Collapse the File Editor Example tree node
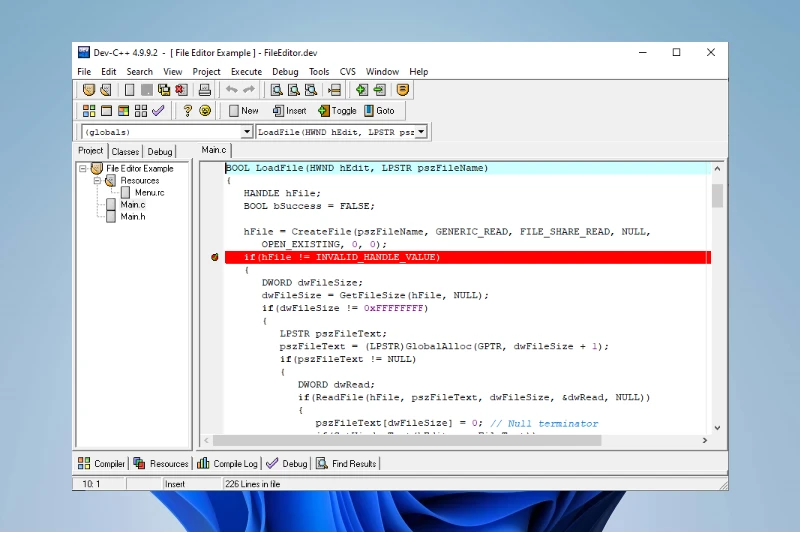This screenshot has width=800, height=533. [83, 168]
